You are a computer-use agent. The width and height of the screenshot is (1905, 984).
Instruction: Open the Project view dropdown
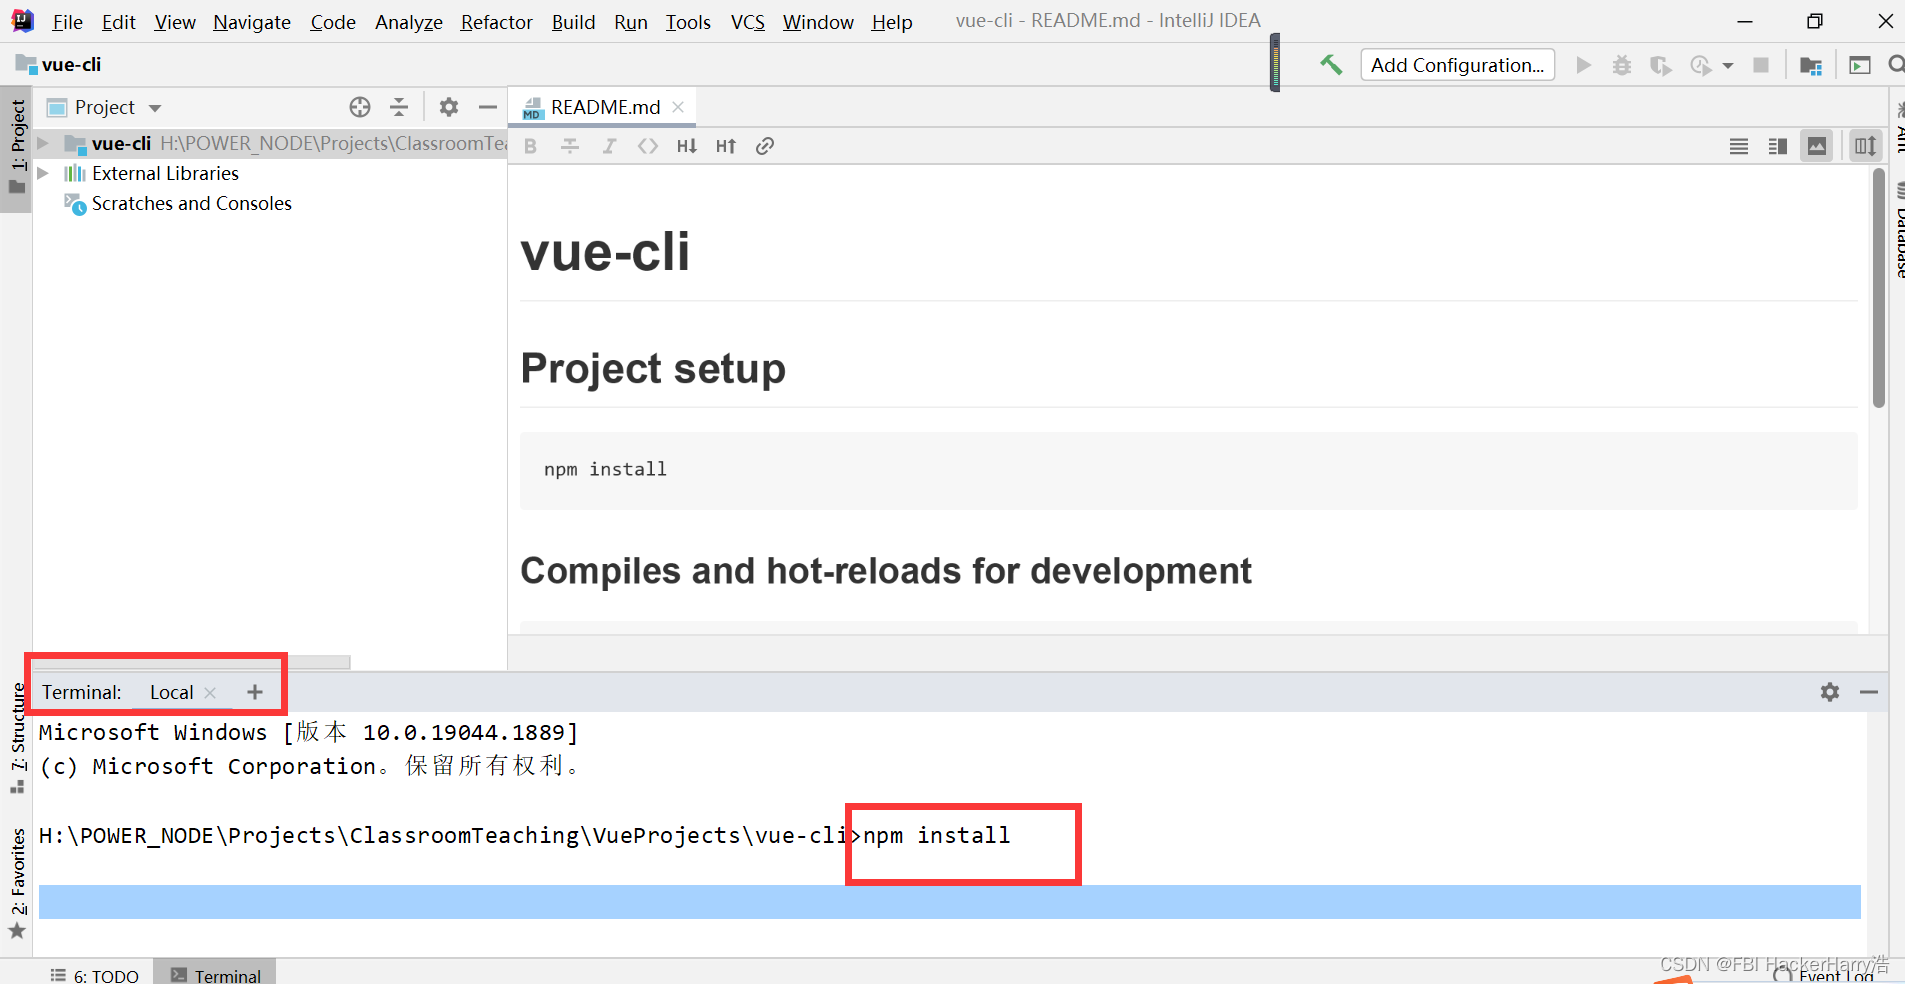pos(155,108)
